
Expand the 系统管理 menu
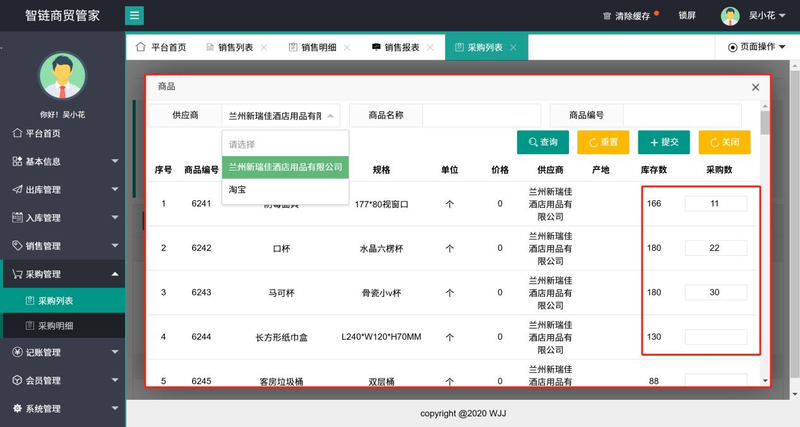click(x=115, y=408)
